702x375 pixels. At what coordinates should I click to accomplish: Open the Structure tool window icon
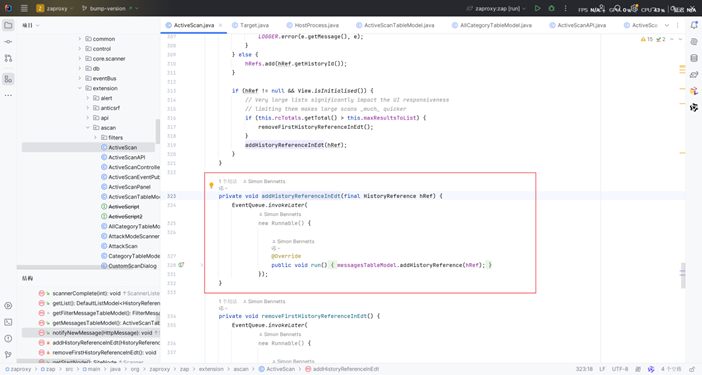pos(8,79)
